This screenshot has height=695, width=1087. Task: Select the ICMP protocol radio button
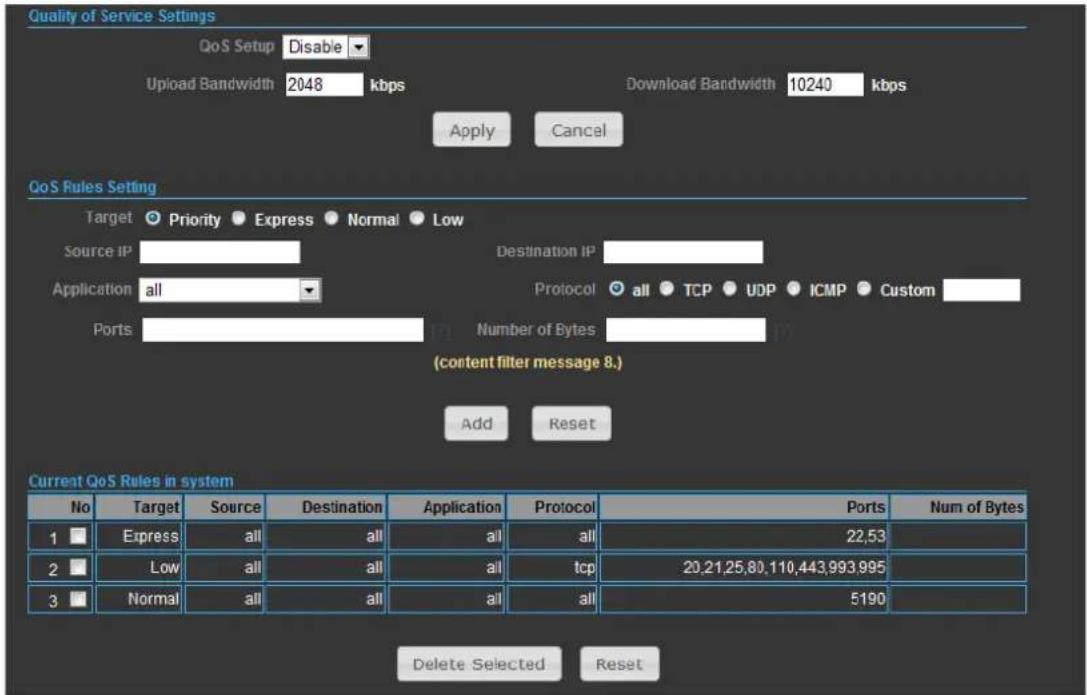coord(794,289)
